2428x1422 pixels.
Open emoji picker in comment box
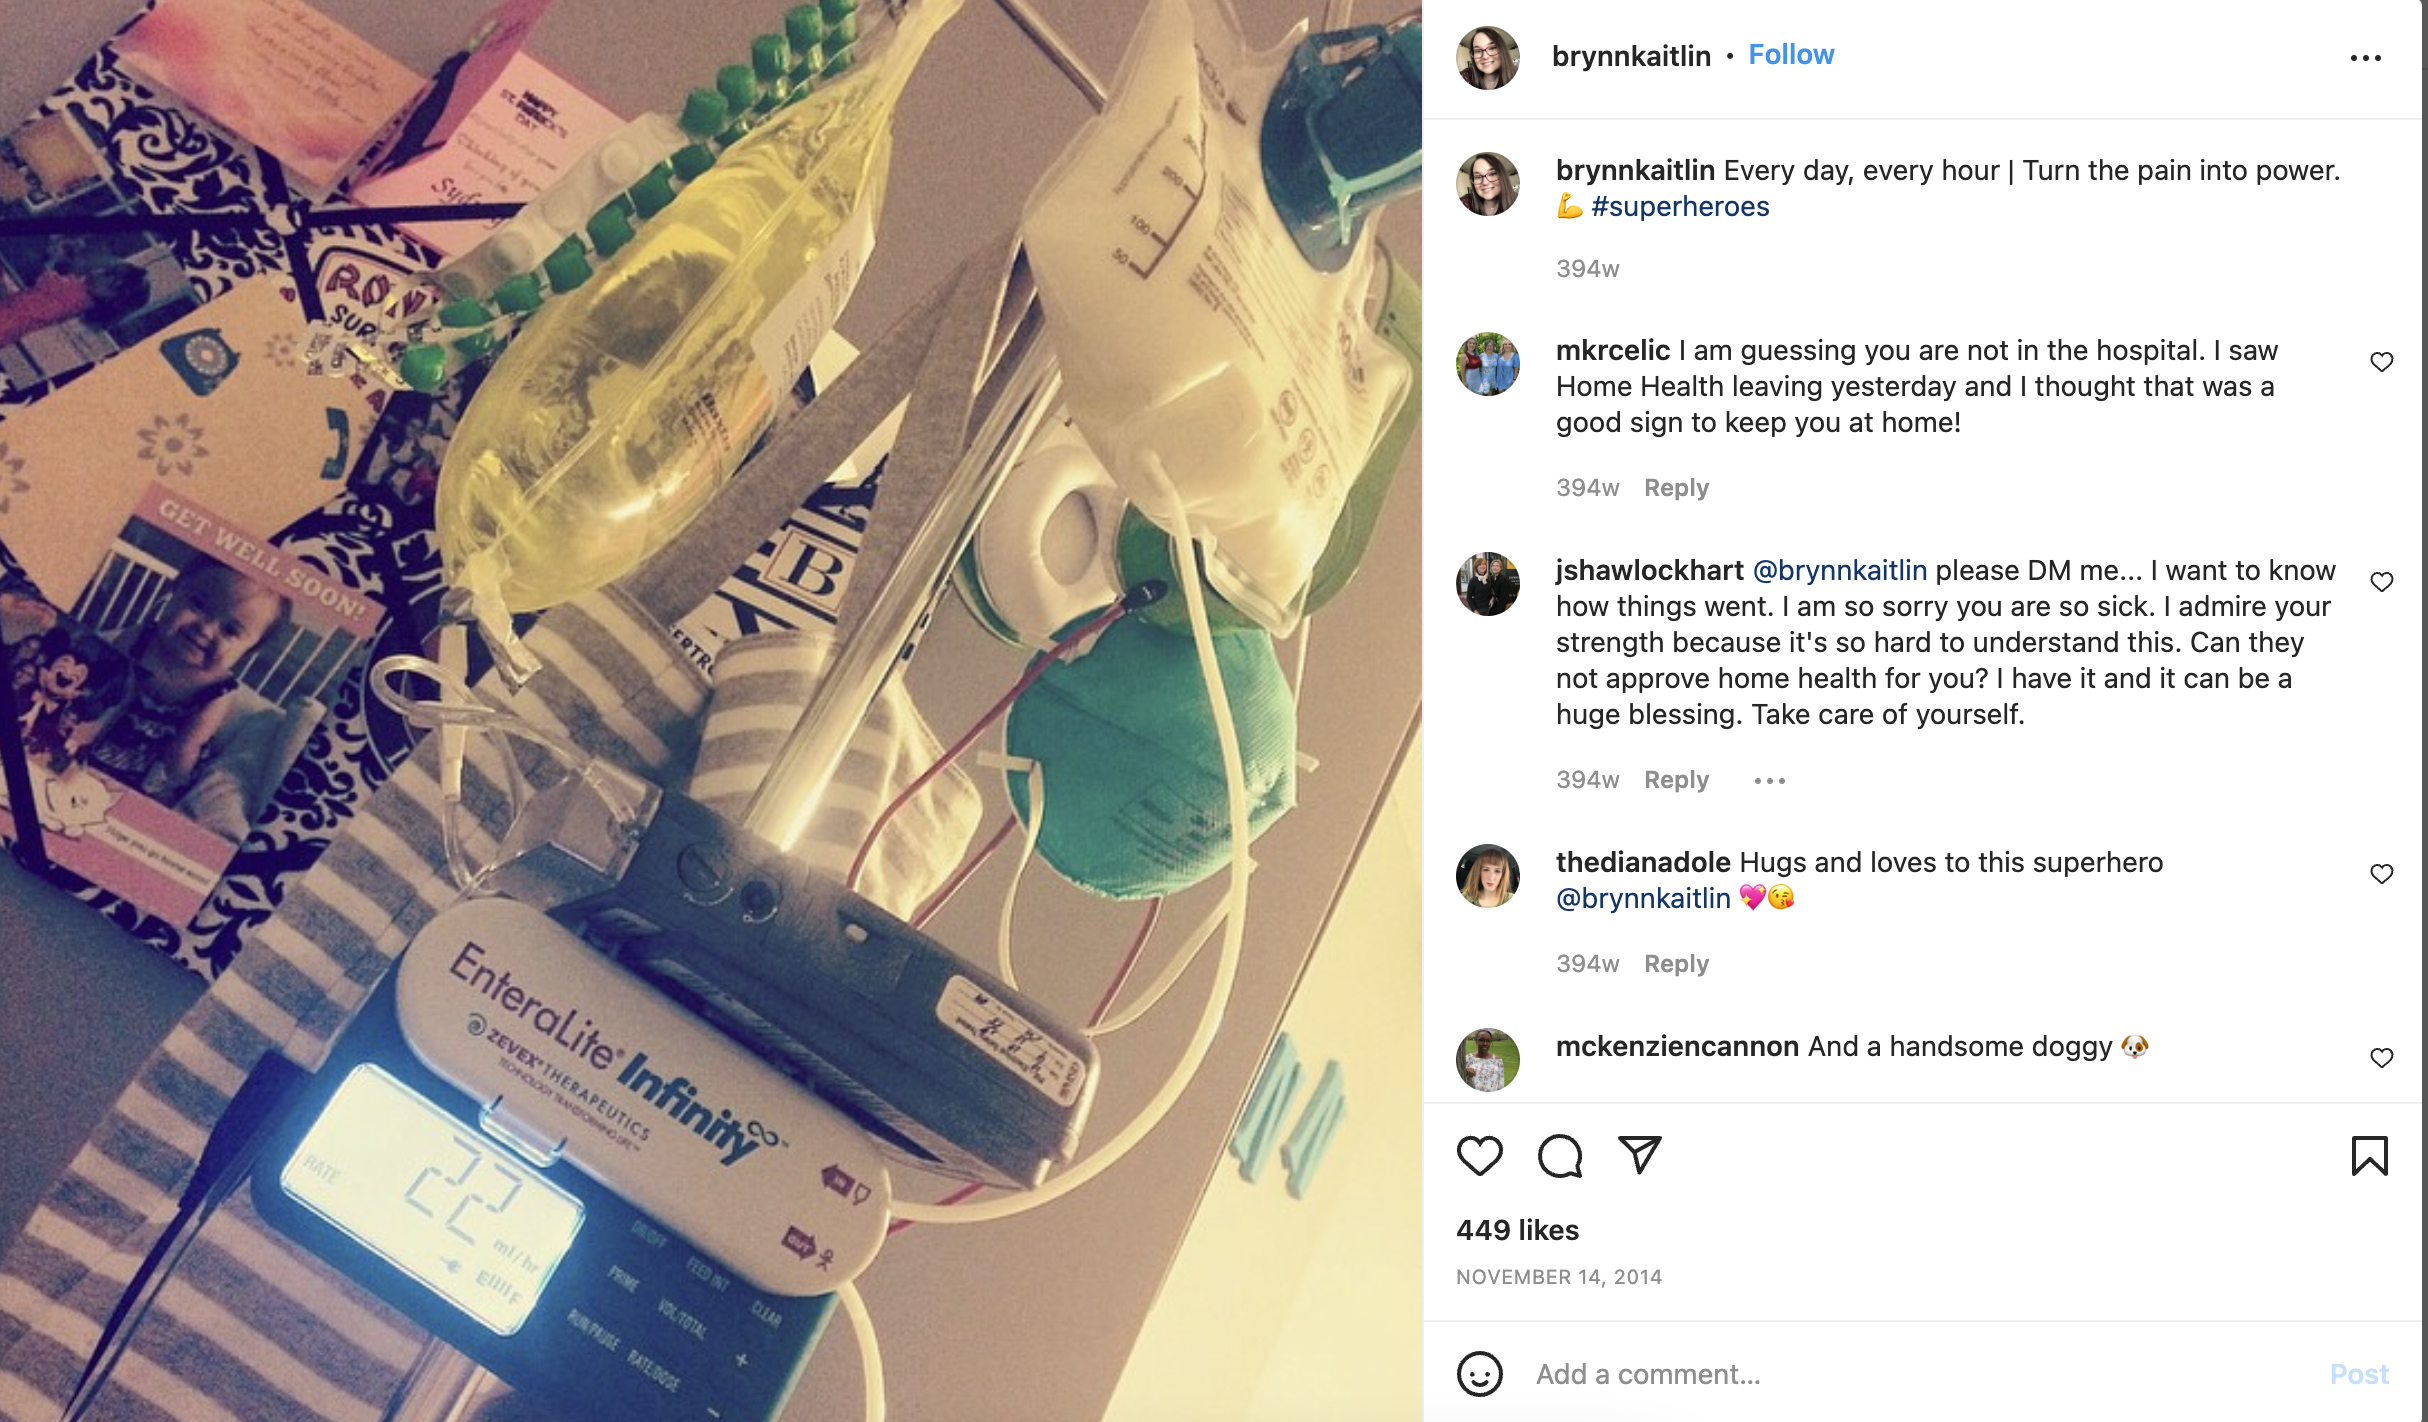coord(1480,1374)
